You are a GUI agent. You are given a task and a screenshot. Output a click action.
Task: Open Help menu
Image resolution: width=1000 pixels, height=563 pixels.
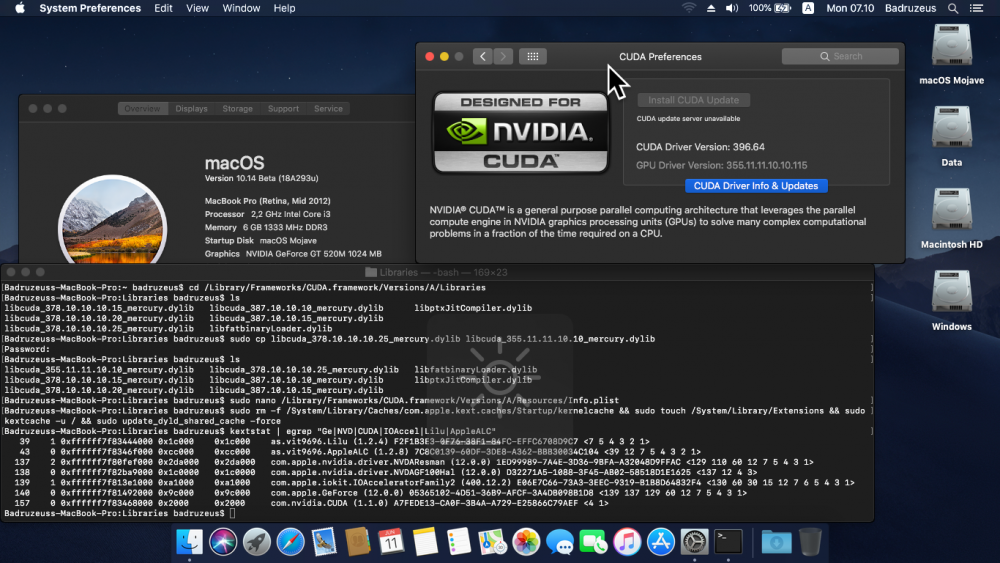point(284,8)
